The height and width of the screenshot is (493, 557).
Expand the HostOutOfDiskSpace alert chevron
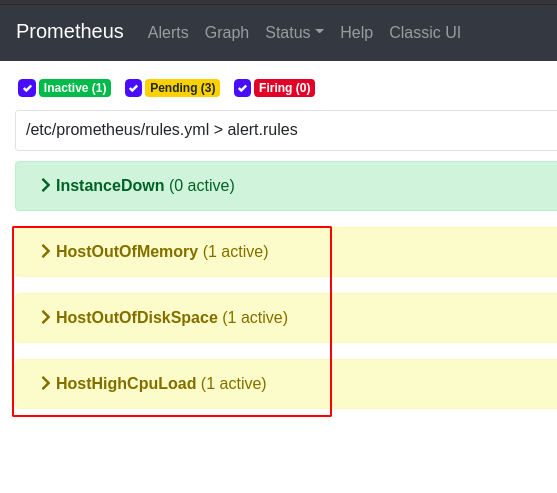click(x=45, y=317)
